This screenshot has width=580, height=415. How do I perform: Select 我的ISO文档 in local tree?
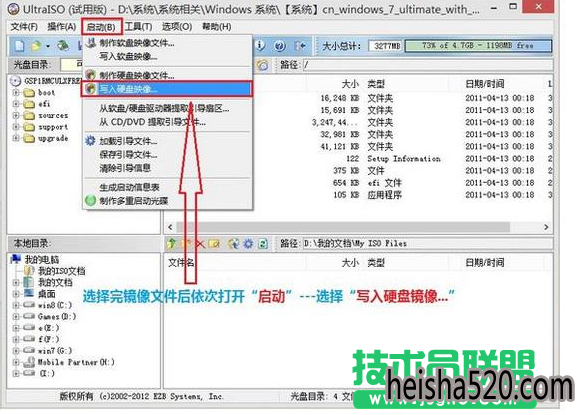pyautogui.click(x=61, y=271)
